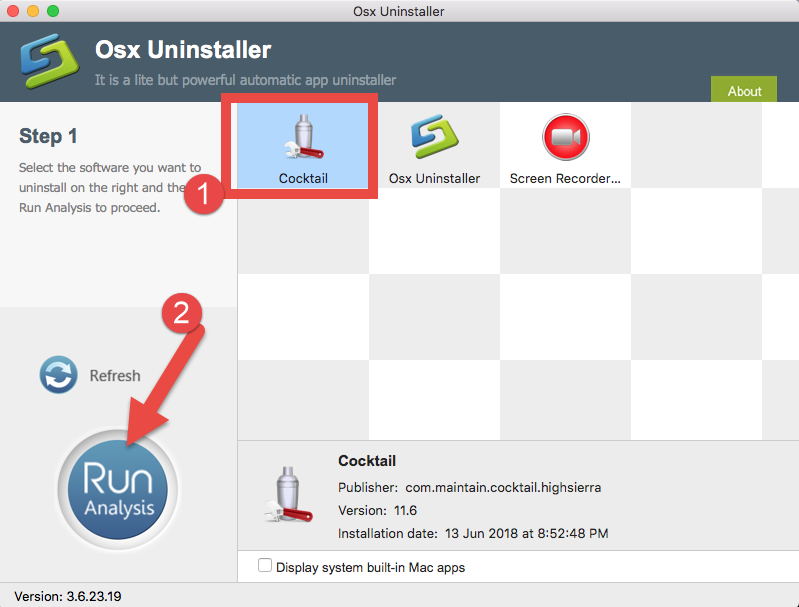Select the Screen Recorder app in the grid
Screen dimensions: 799x607
565,146
